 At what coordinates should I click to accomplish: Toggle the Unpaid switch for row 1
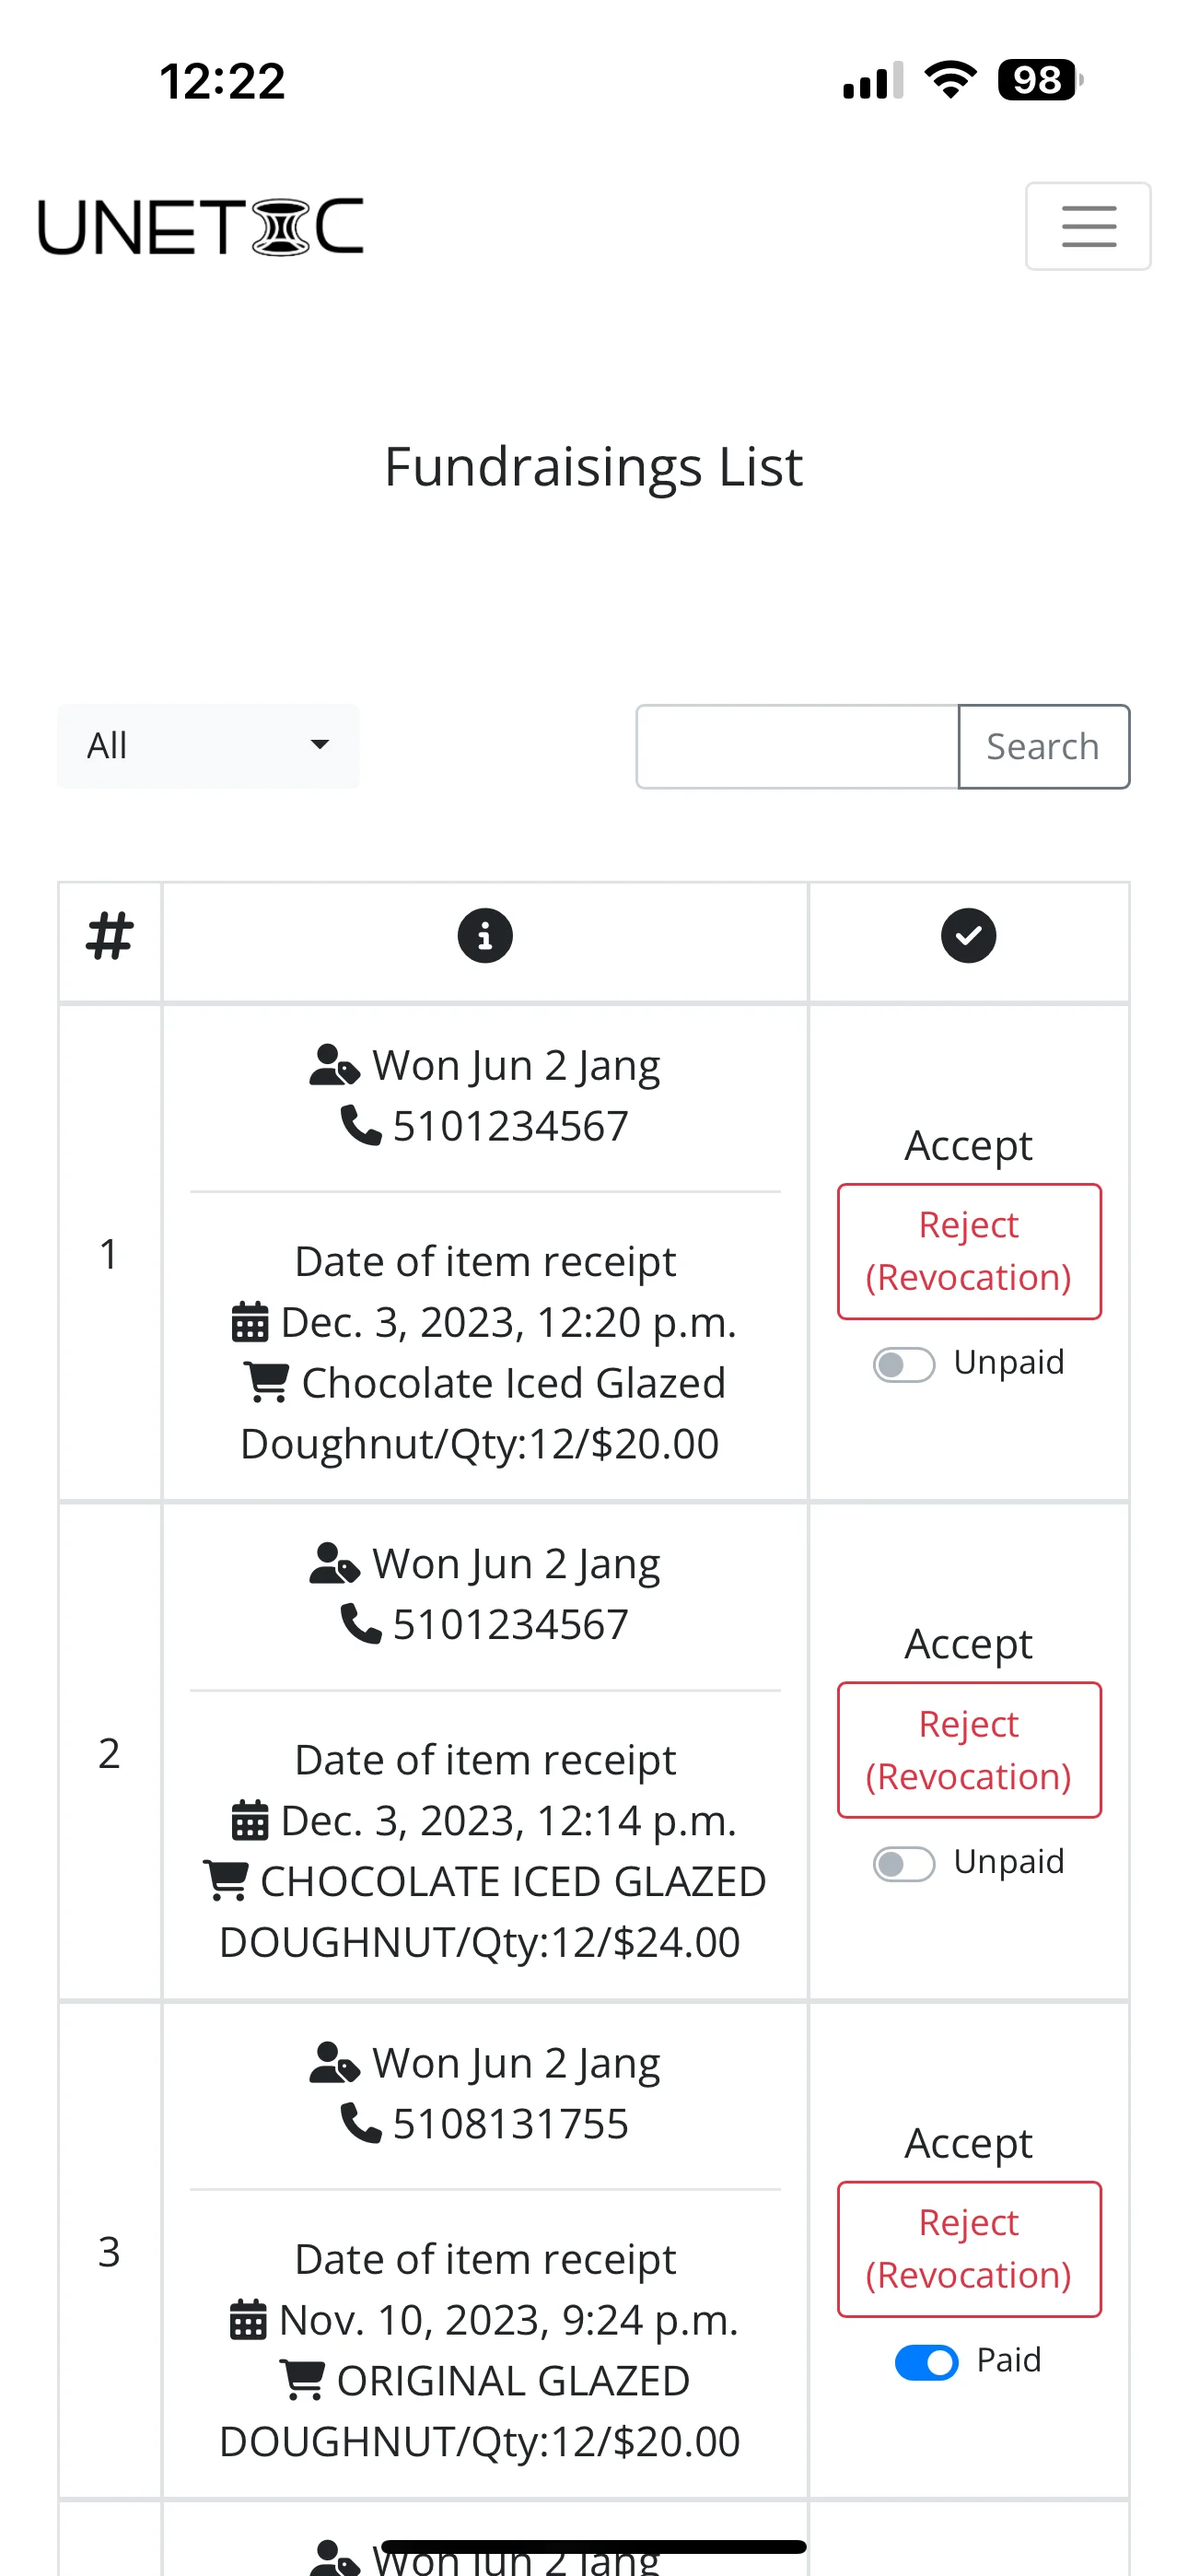[x=904, y=1364]
